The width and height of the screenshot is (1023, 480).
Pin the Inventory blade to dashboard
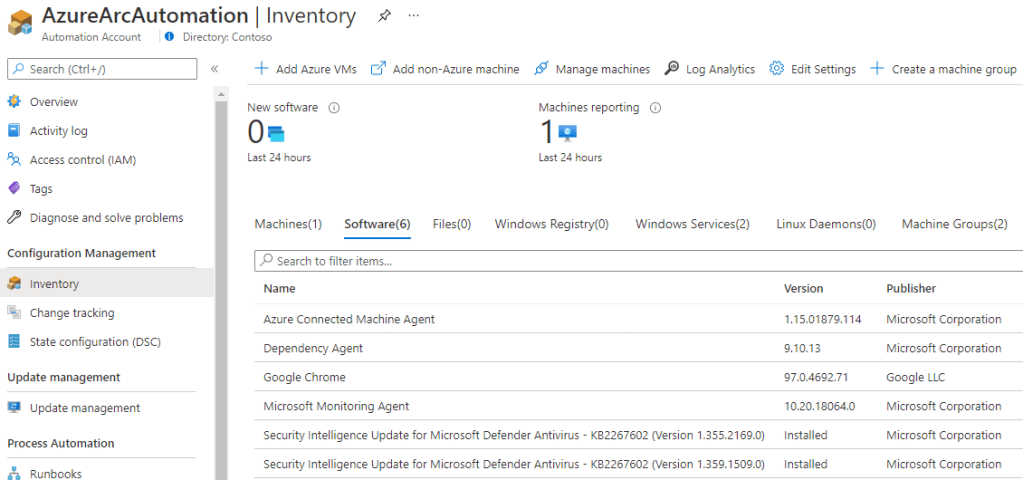point(384,16)
